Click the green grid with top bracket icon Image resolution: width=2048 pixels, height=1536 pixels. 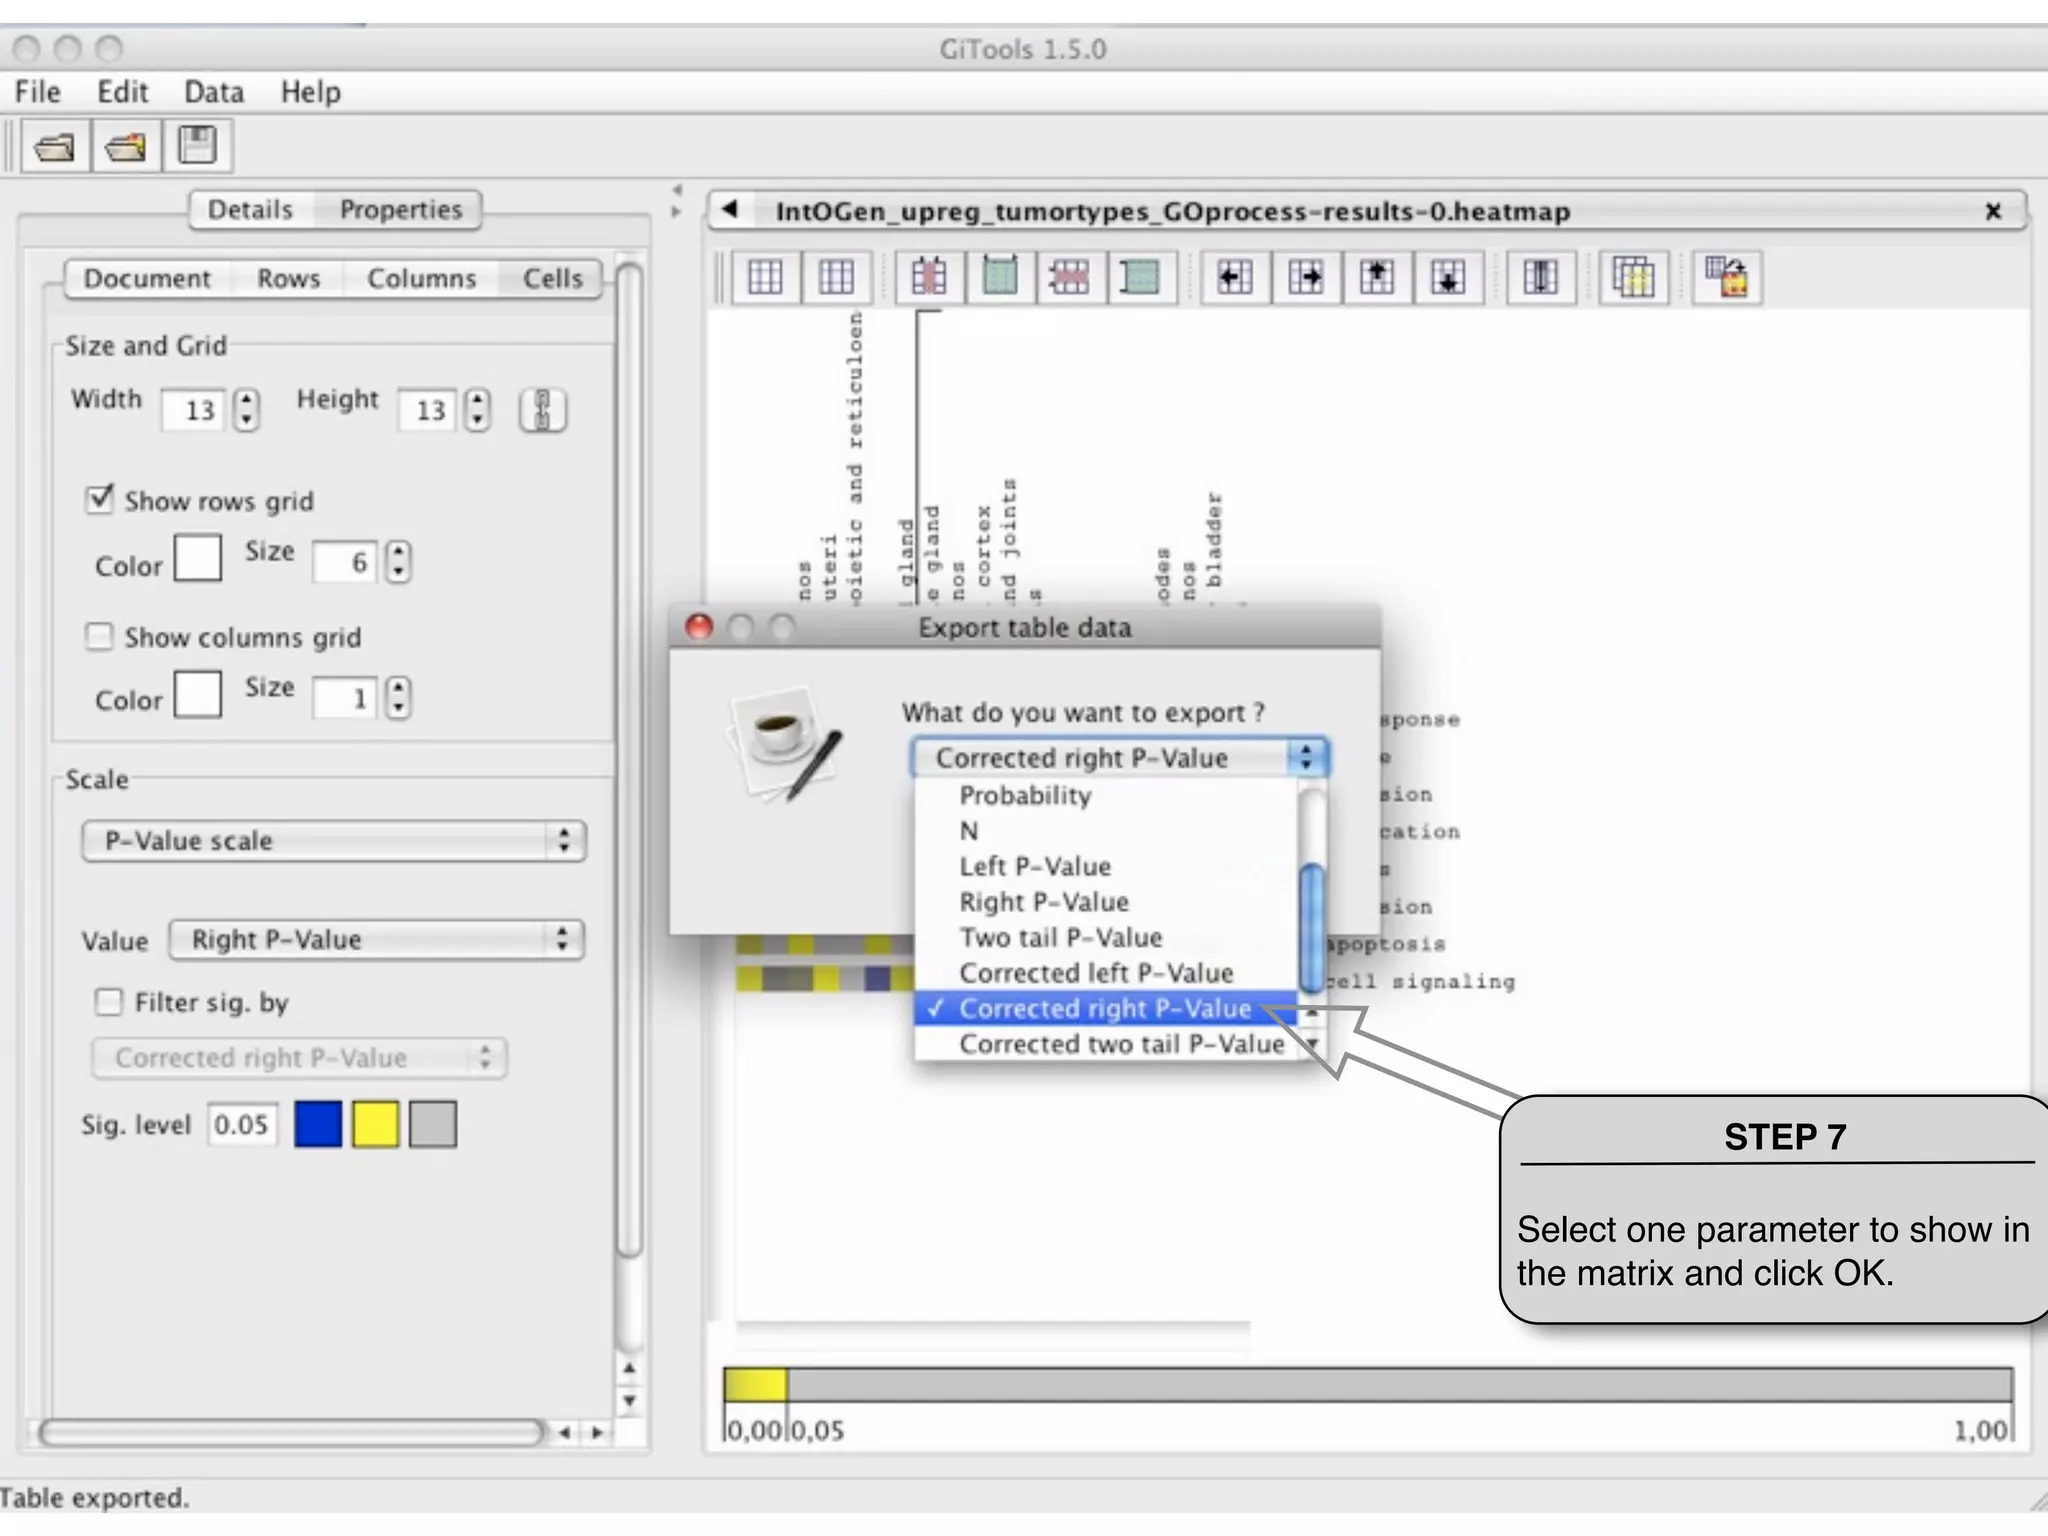[x=999, y=276]
